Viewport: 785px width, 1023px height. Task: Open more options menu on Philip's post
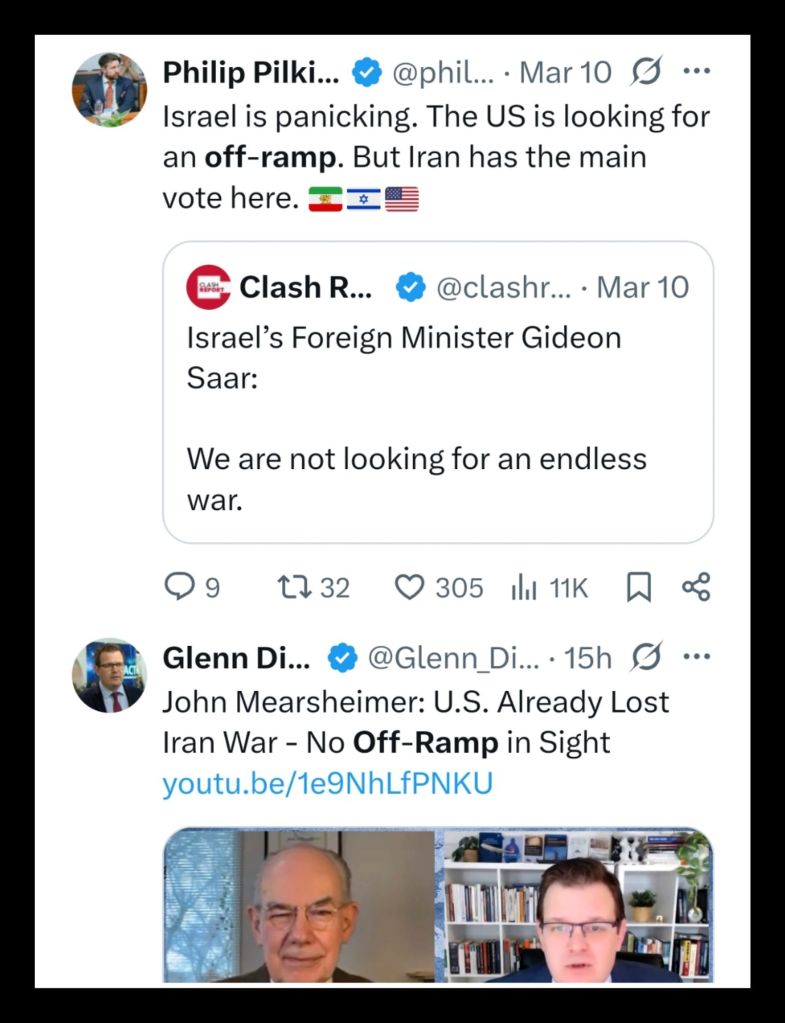click(x=696, y=72)
